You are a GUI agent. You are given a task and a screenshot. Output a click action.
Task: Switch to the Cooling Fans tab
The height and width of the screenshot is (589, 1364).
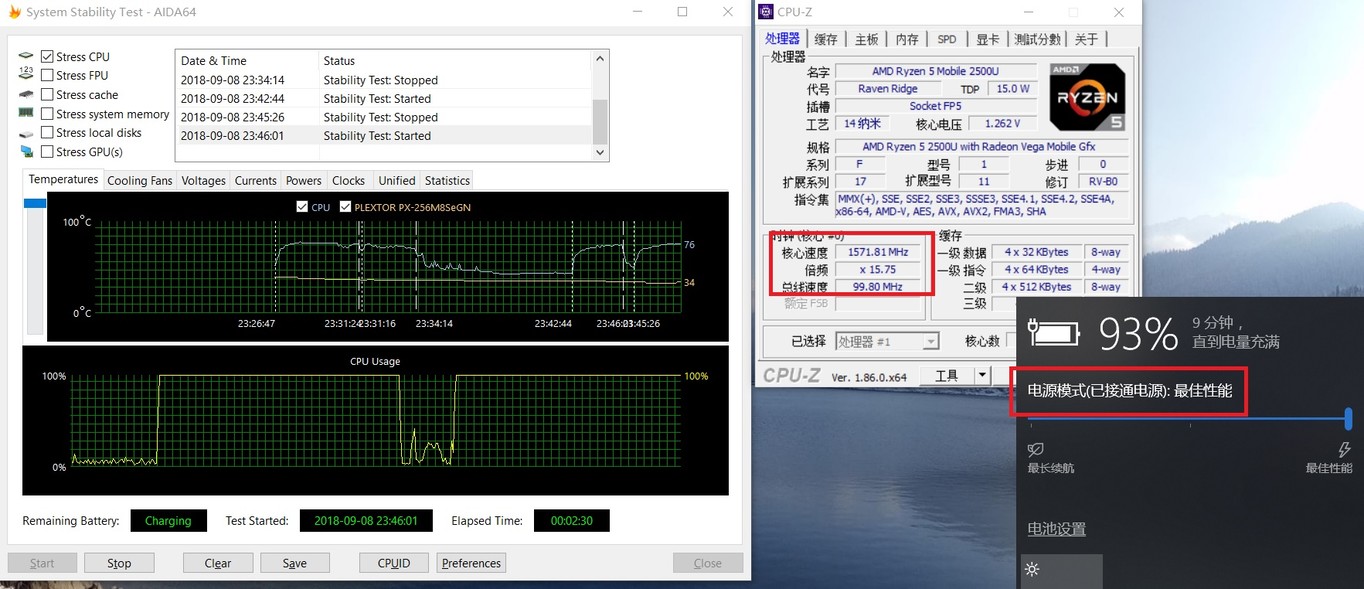click(x=139, y=181)
